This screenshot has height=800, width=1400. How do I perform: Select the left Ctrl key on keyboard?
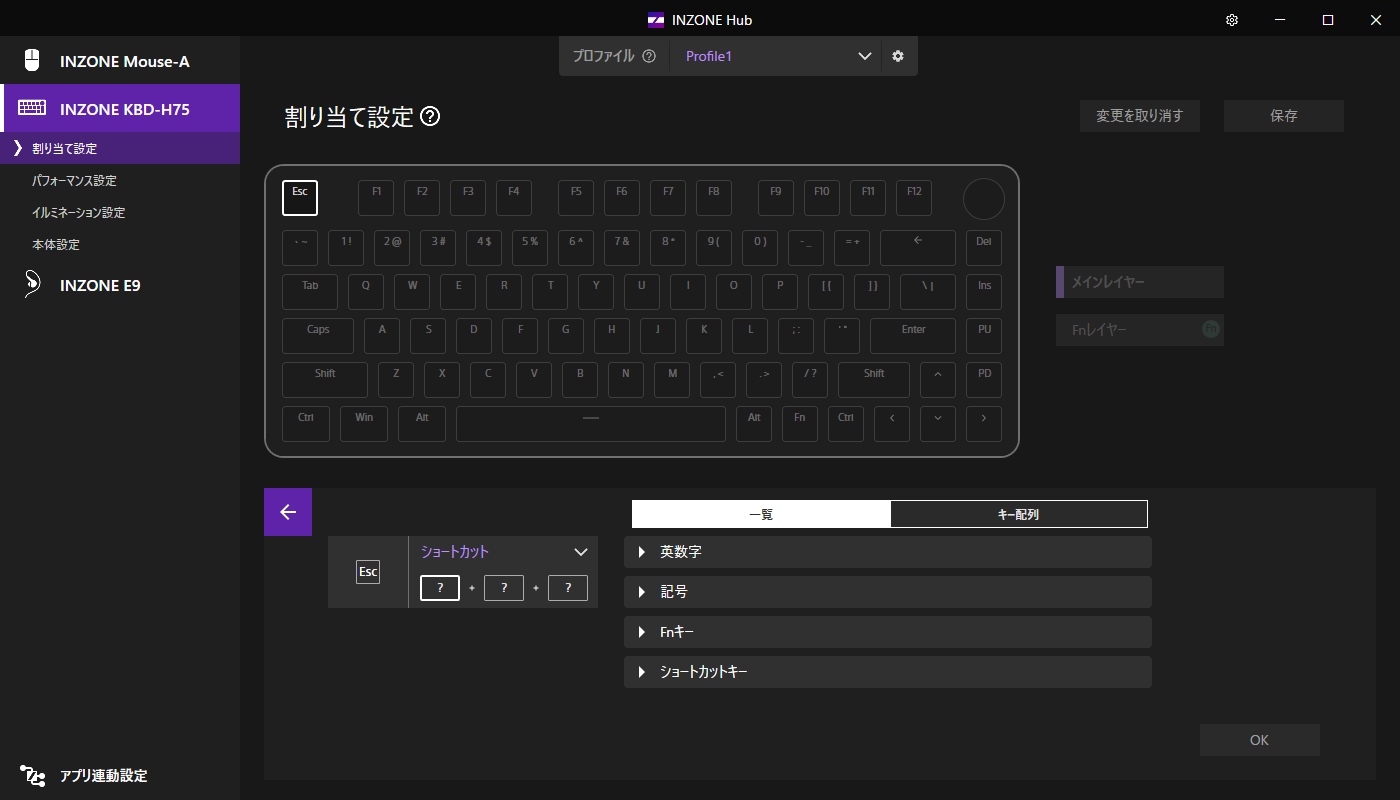pos(306,424)
